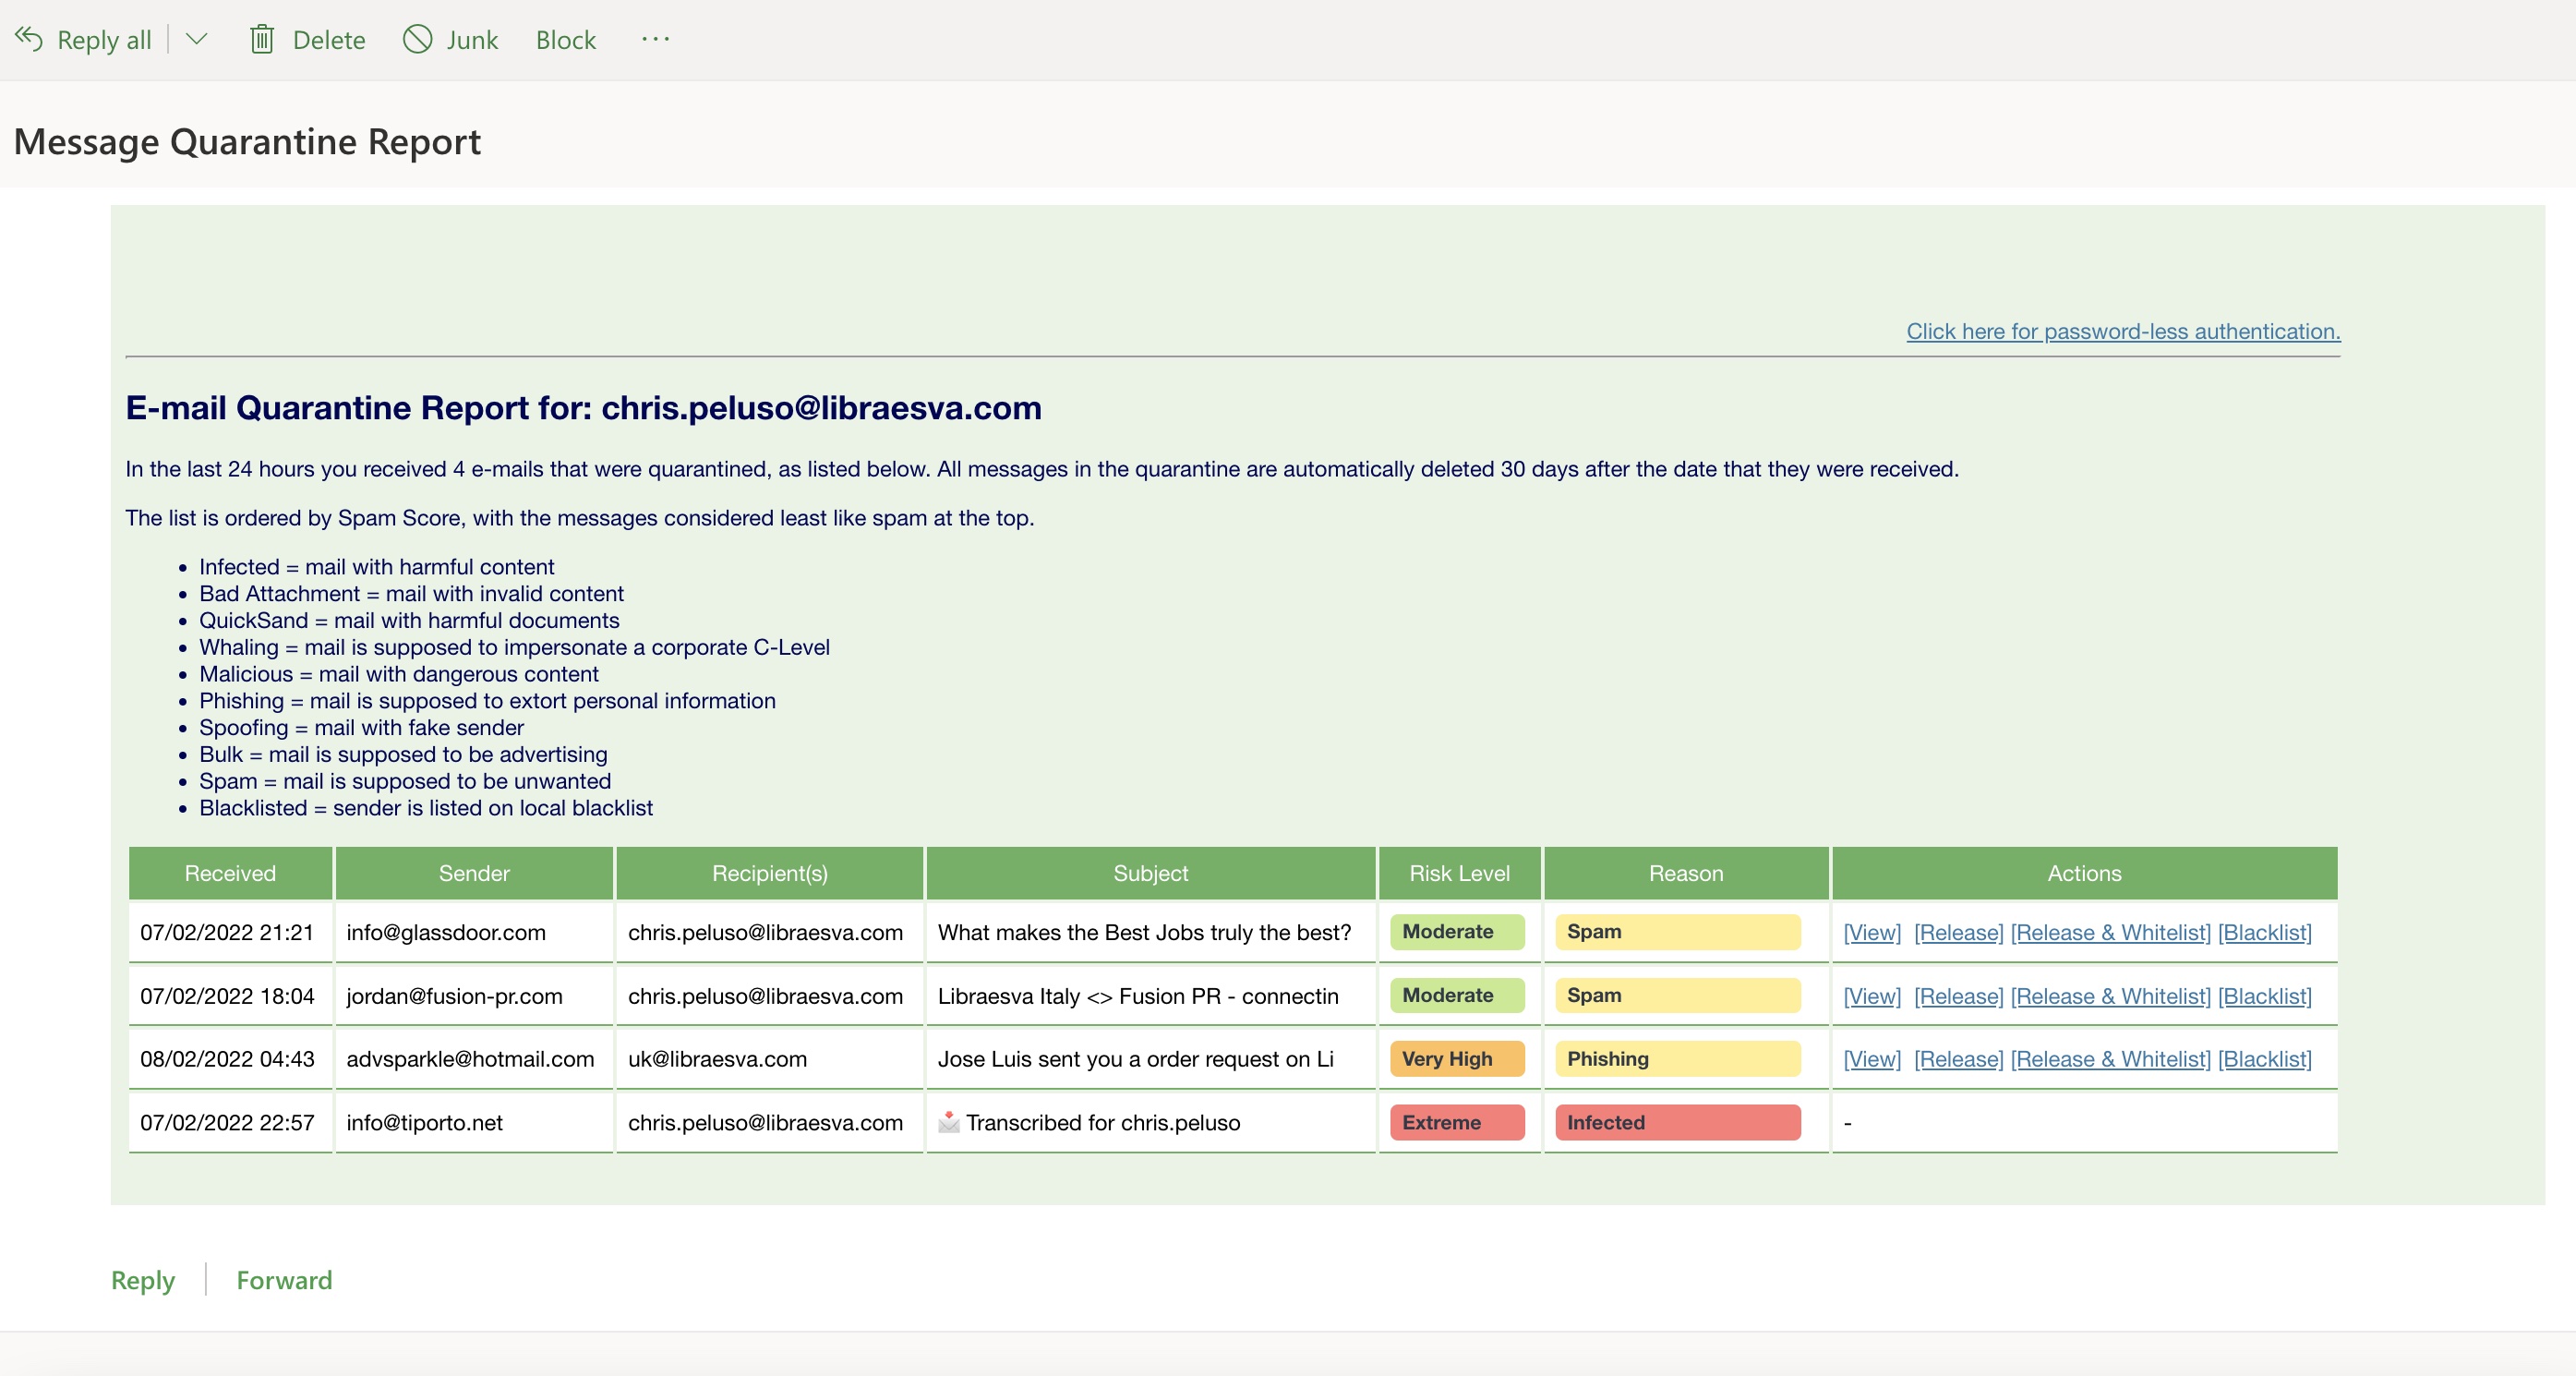Click the Extreme risk badge
2576x1376 pixels.
coord(1457,1122)
